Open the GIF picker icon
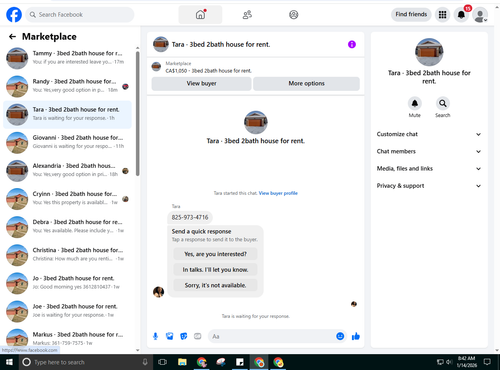 (198, 336)
